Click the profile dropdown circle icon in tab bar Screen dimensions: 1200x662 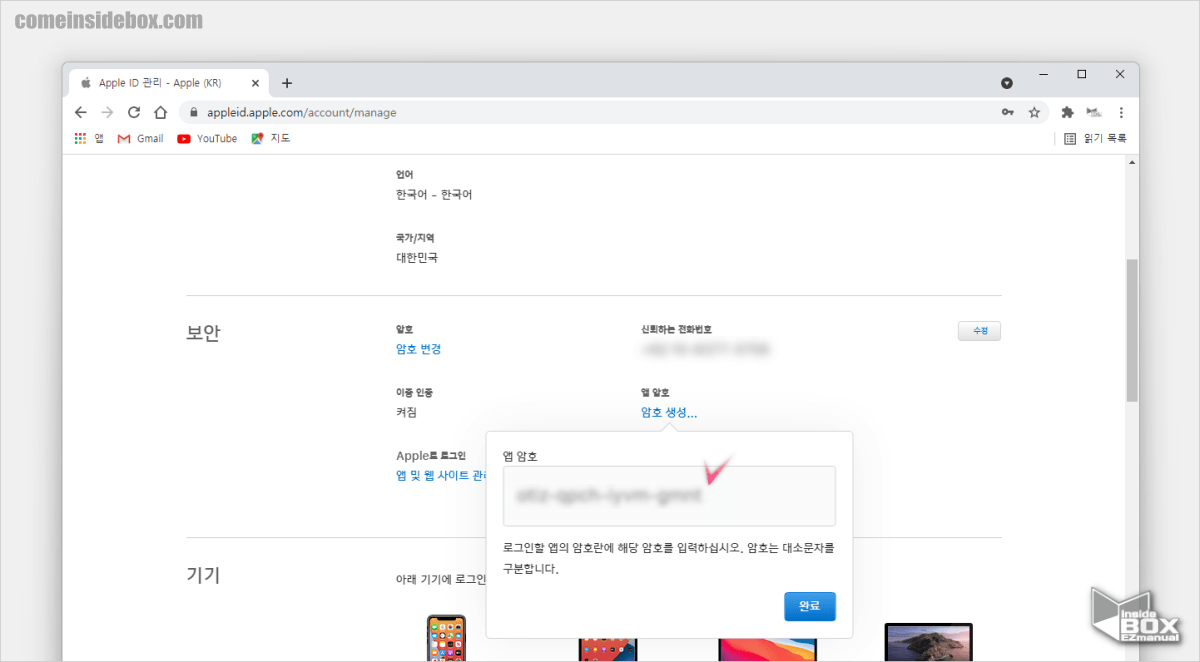pyautogui.click(x=1007, y=82)
